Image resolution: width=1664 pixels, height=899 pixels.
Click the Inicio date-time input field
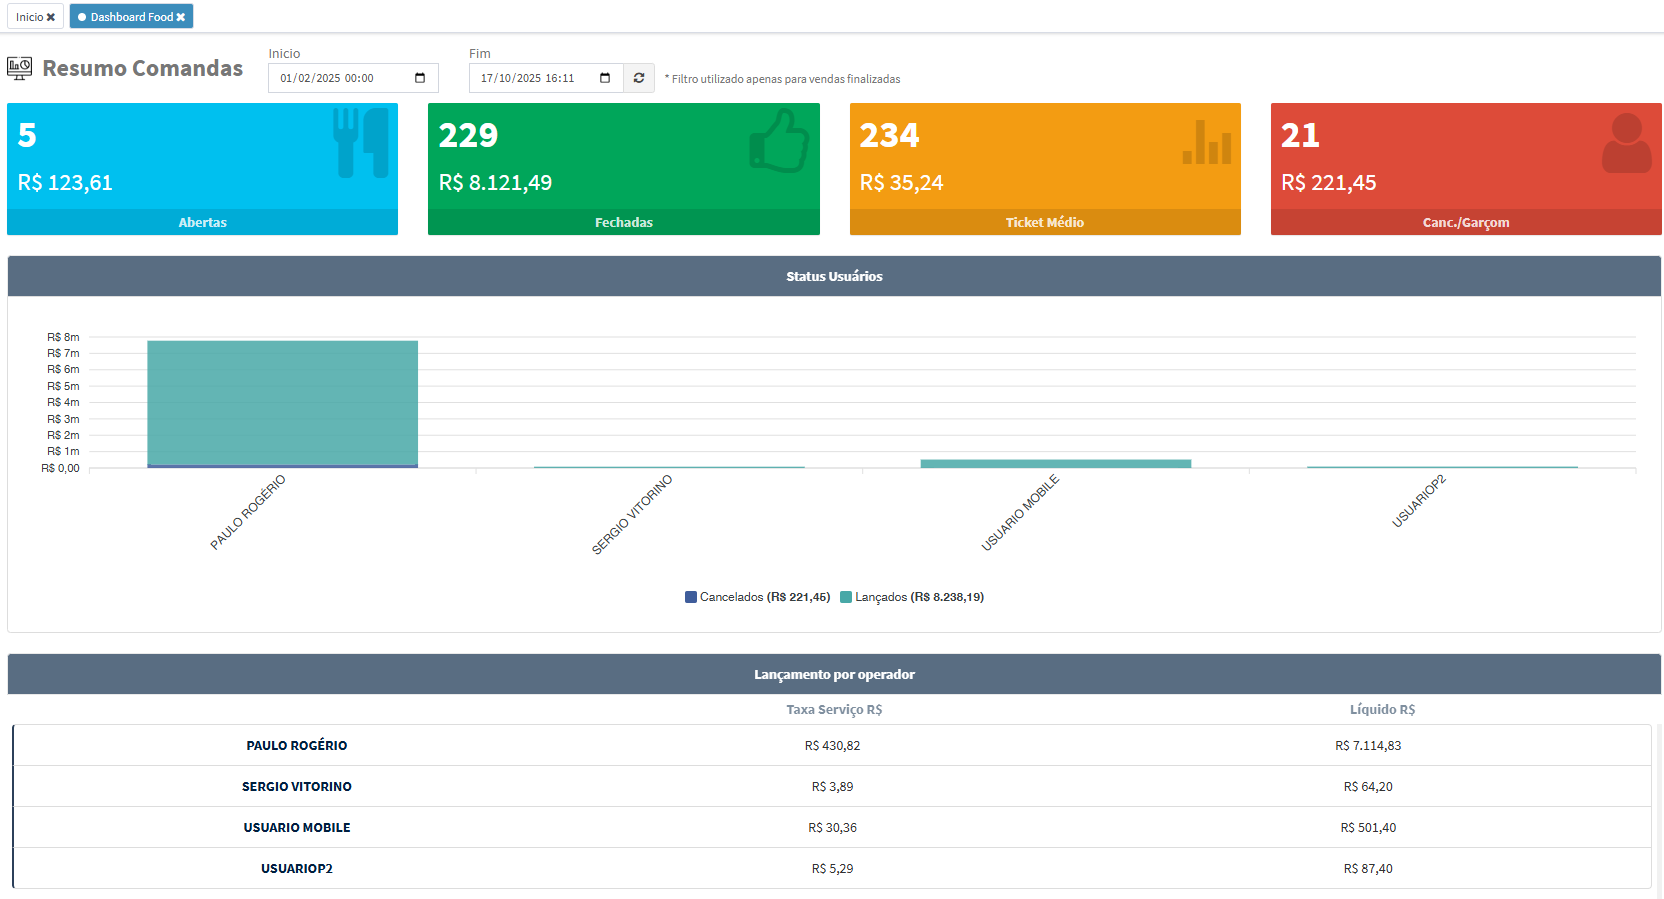coord(340,78)
